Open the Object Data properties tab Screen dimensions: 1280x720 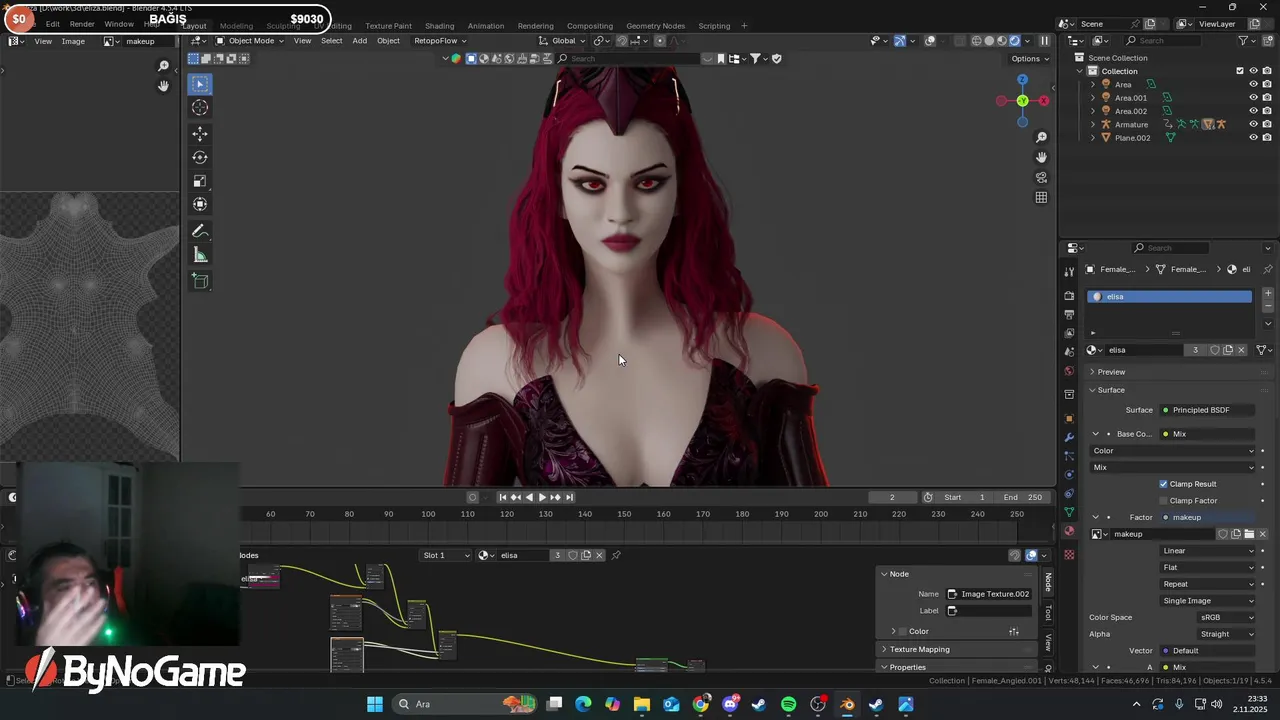point(1069,512)
